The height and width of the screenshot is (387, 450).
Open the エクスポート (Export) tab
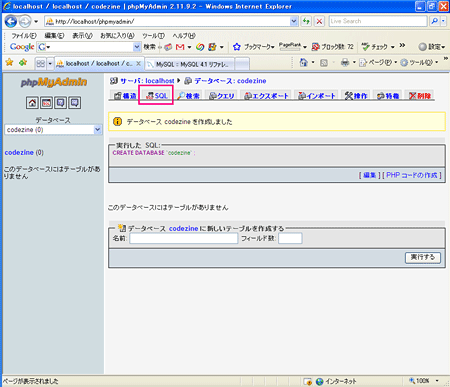tap(266, 96)
